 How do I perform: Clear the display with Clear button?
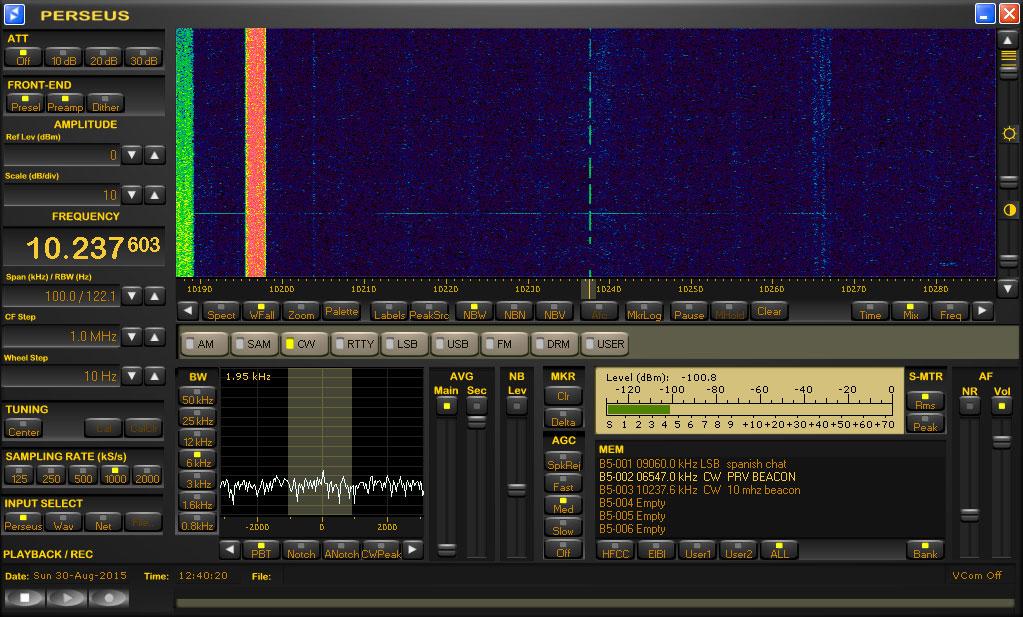[769, 311]
